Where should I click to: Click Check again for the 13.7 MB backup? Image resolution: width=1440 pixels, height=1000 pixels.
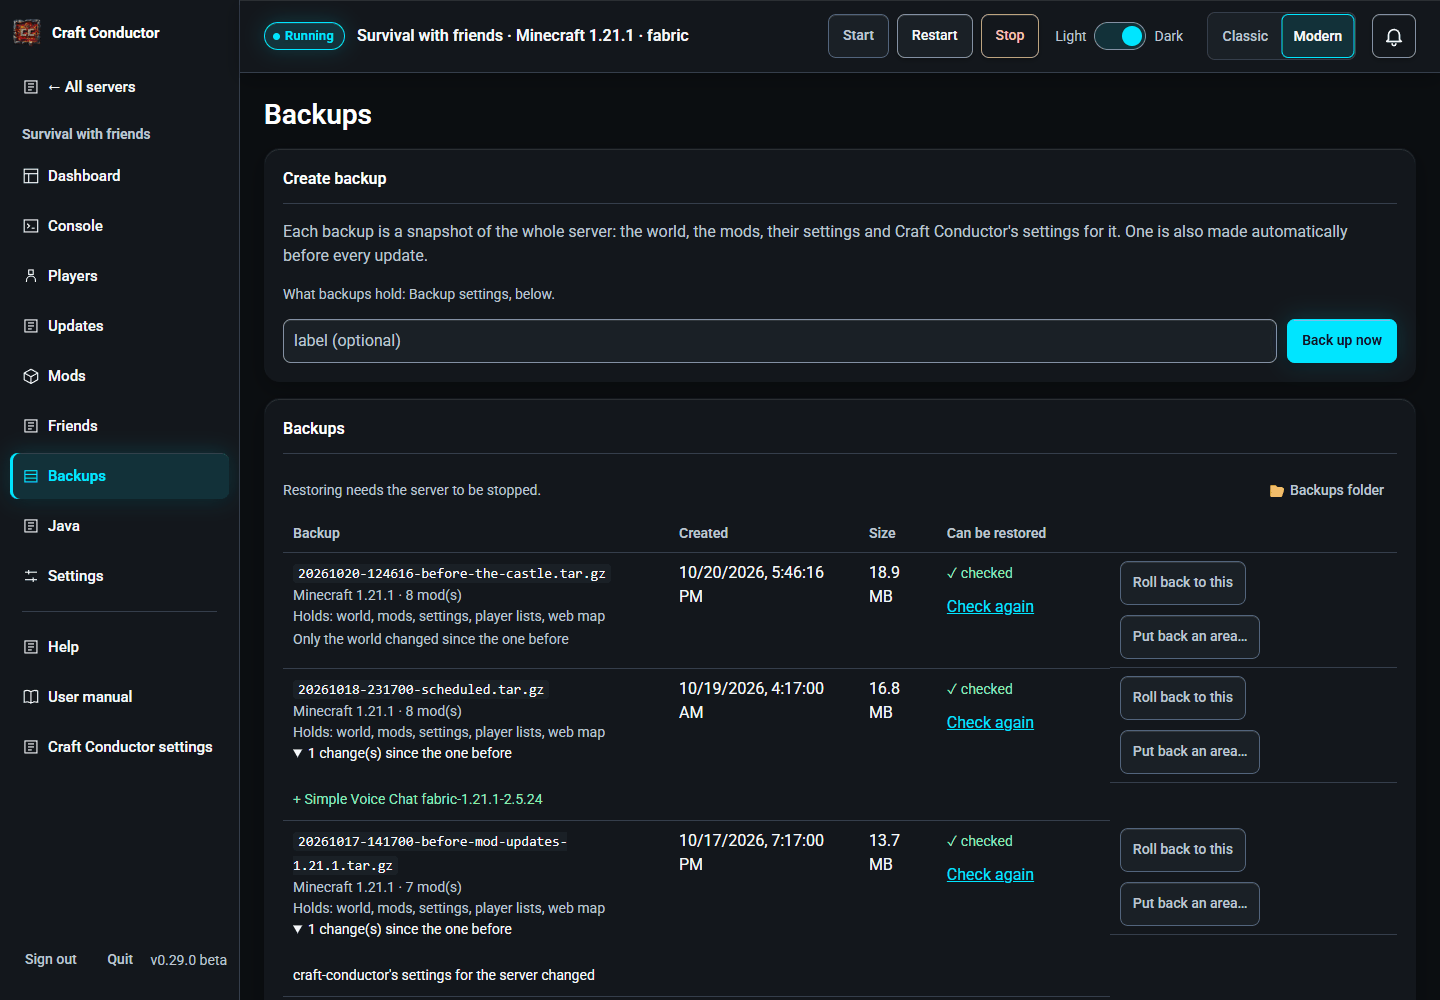(x=990, y=875)
